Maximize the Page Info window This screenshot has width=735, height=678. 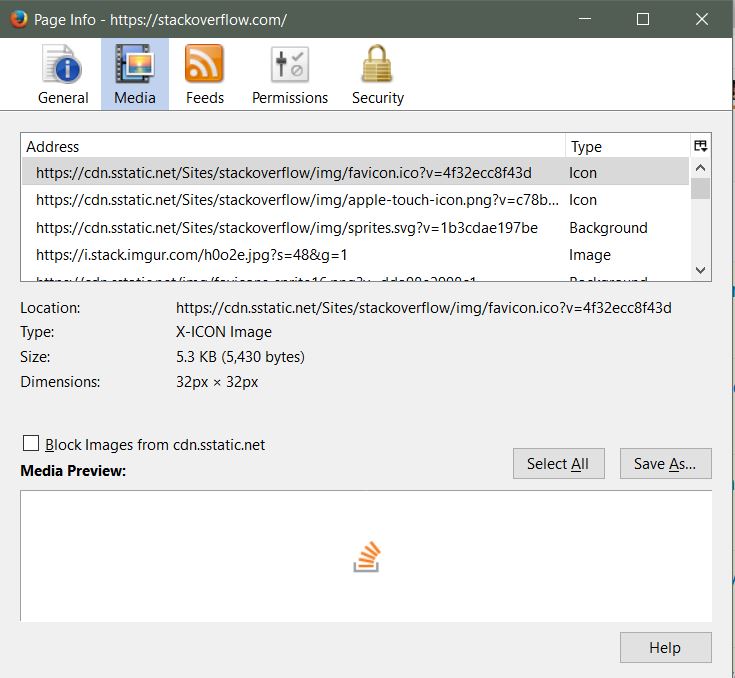click(x=643, y=19)
